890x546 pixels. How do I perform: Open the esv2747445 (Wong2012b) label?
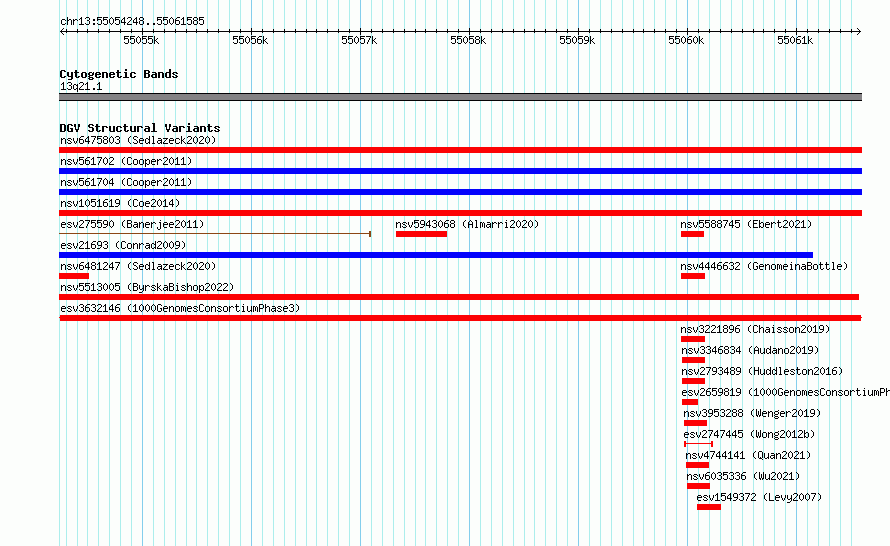click(x=749, y=434)
